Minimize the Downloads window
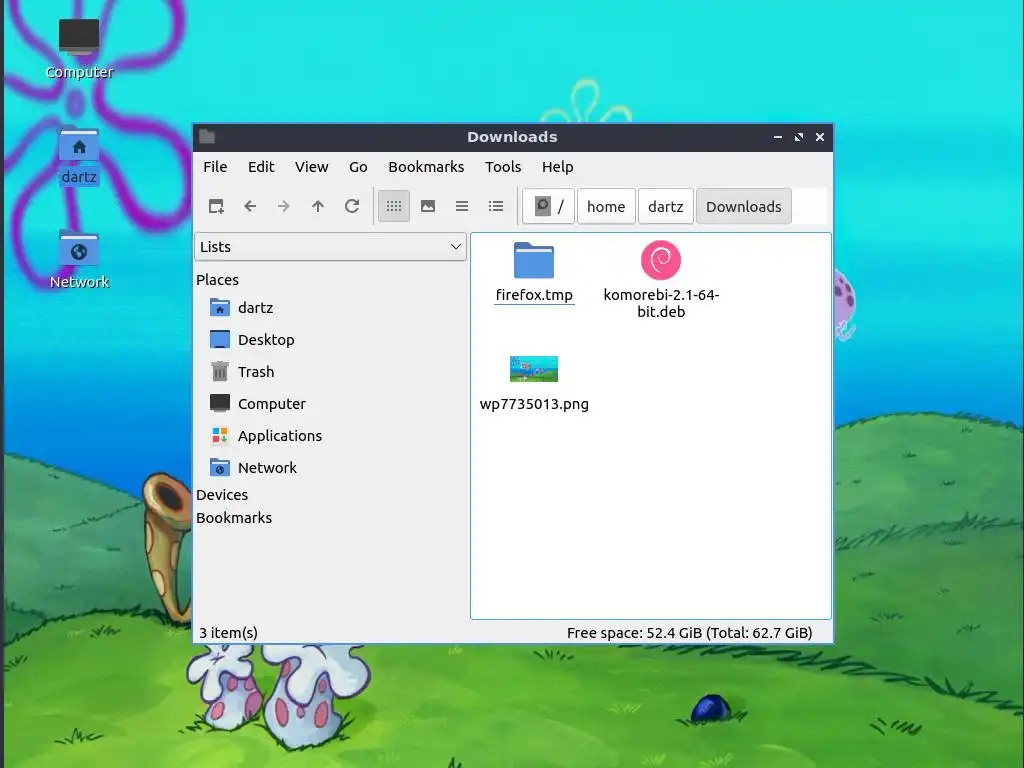Image resolution: width=1024 pixels, height=768 pixels. [x=778, y=137]
